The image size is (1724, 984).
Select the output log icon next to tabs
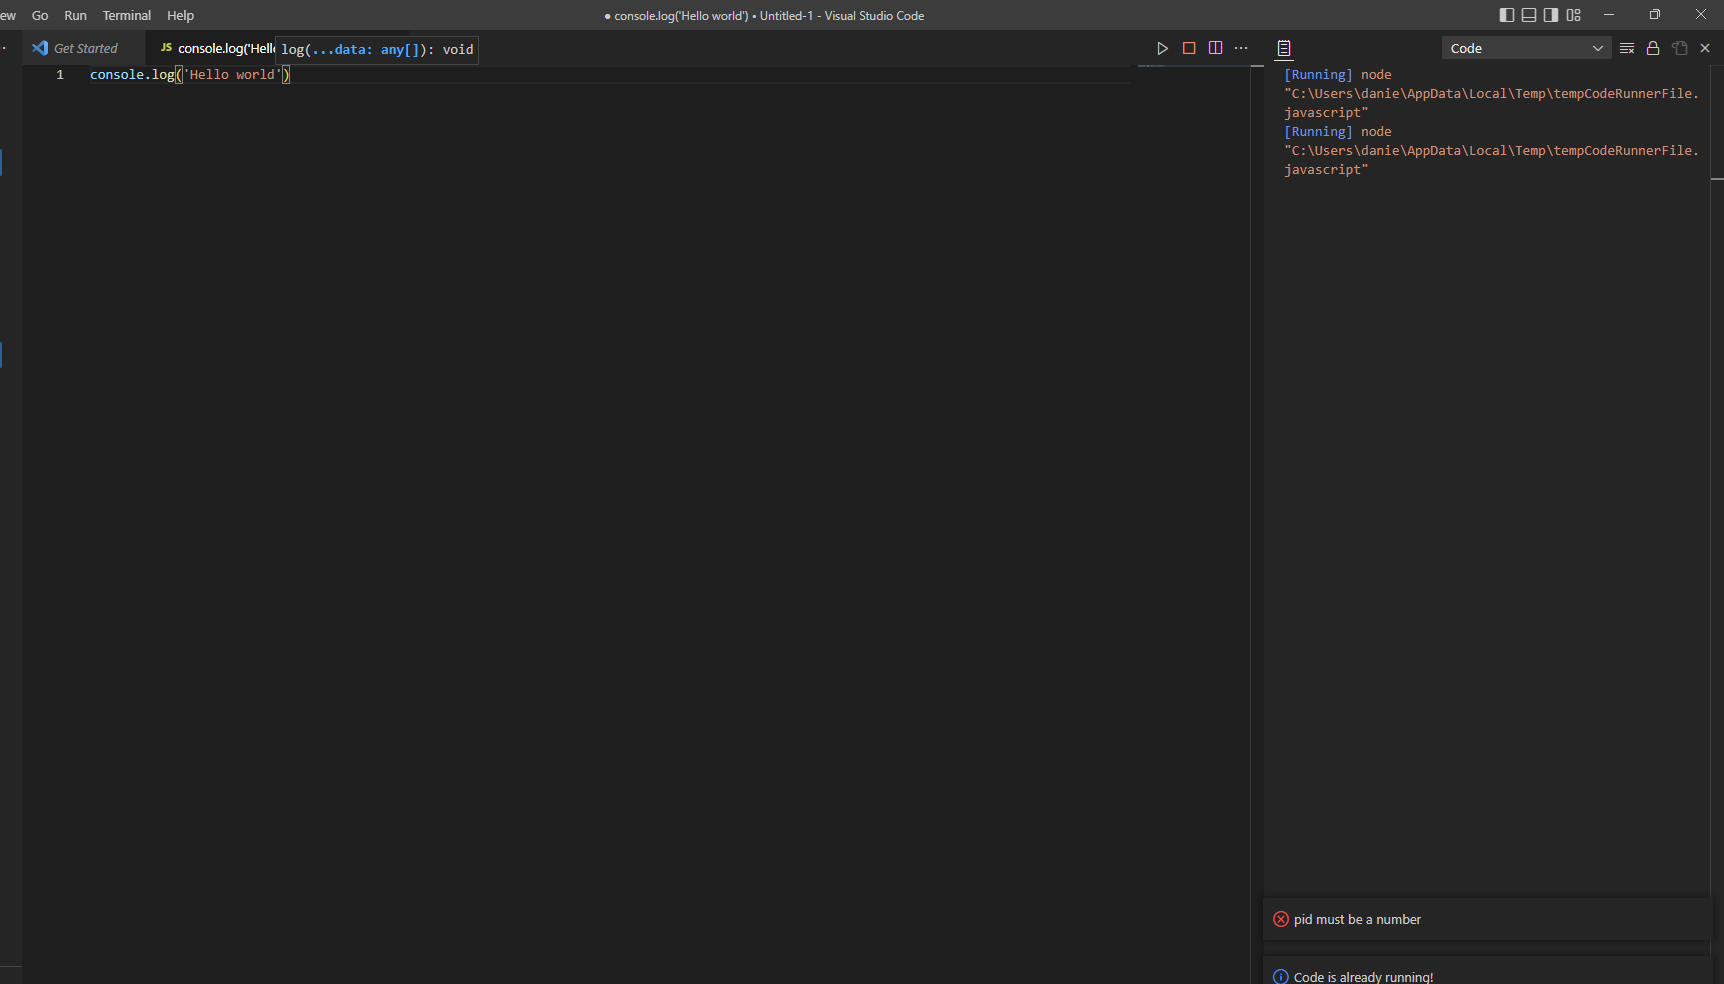pyautogui.click(x=1283, y=47)
